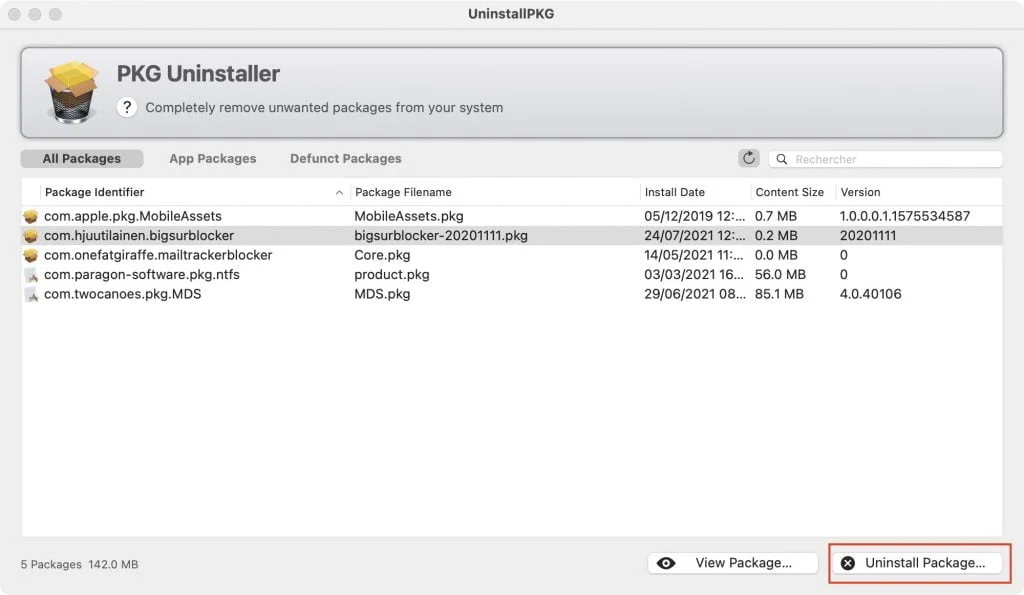Click the 56.0 MB content size cell
Screen dimensions: 1024x595
tap(780, 275)
